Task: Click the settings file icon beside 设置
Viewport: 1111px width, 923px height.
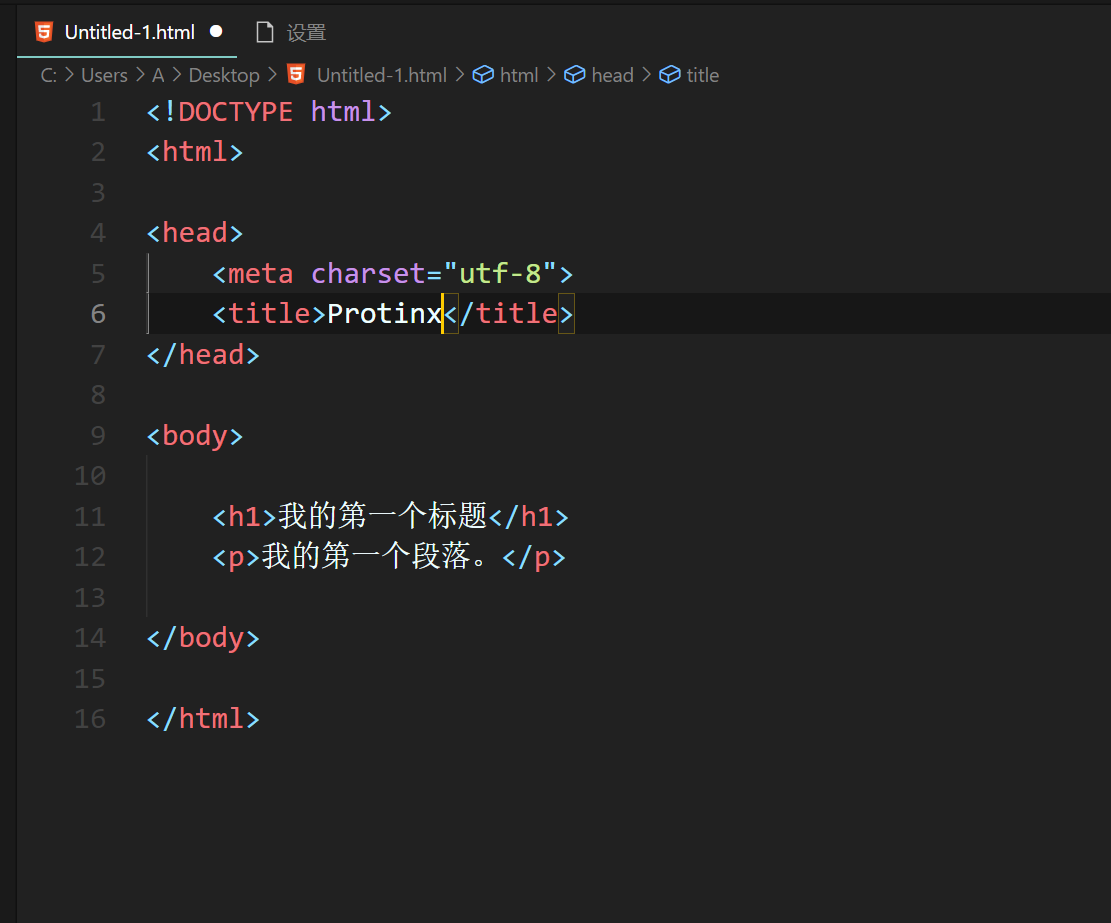Action: 263,31
